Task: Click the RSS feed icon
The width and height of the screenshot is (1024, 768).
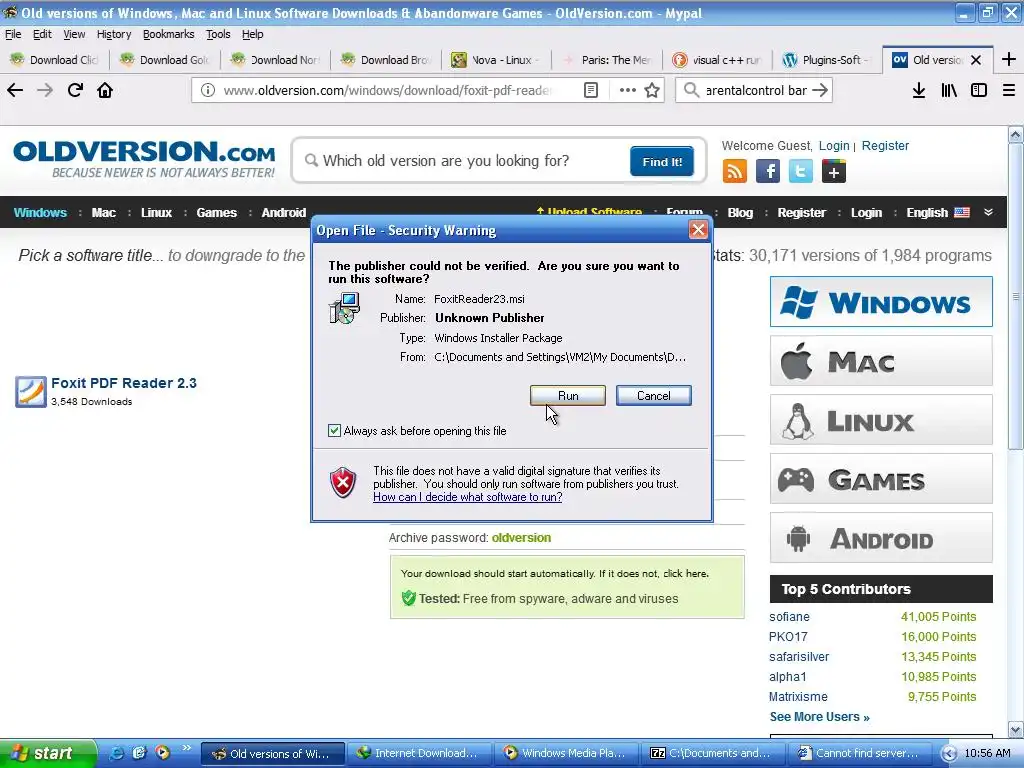Action: pyautogui.click(x=735, y=172)
